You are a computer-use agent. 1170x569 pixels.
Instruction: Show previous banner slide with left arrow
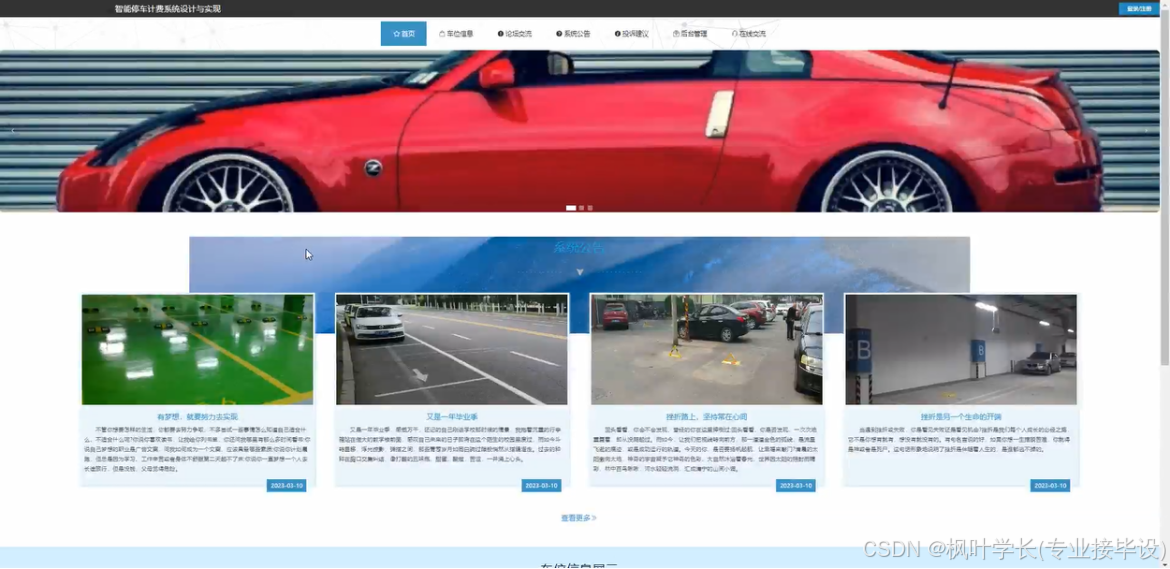[x=13, y=131]
